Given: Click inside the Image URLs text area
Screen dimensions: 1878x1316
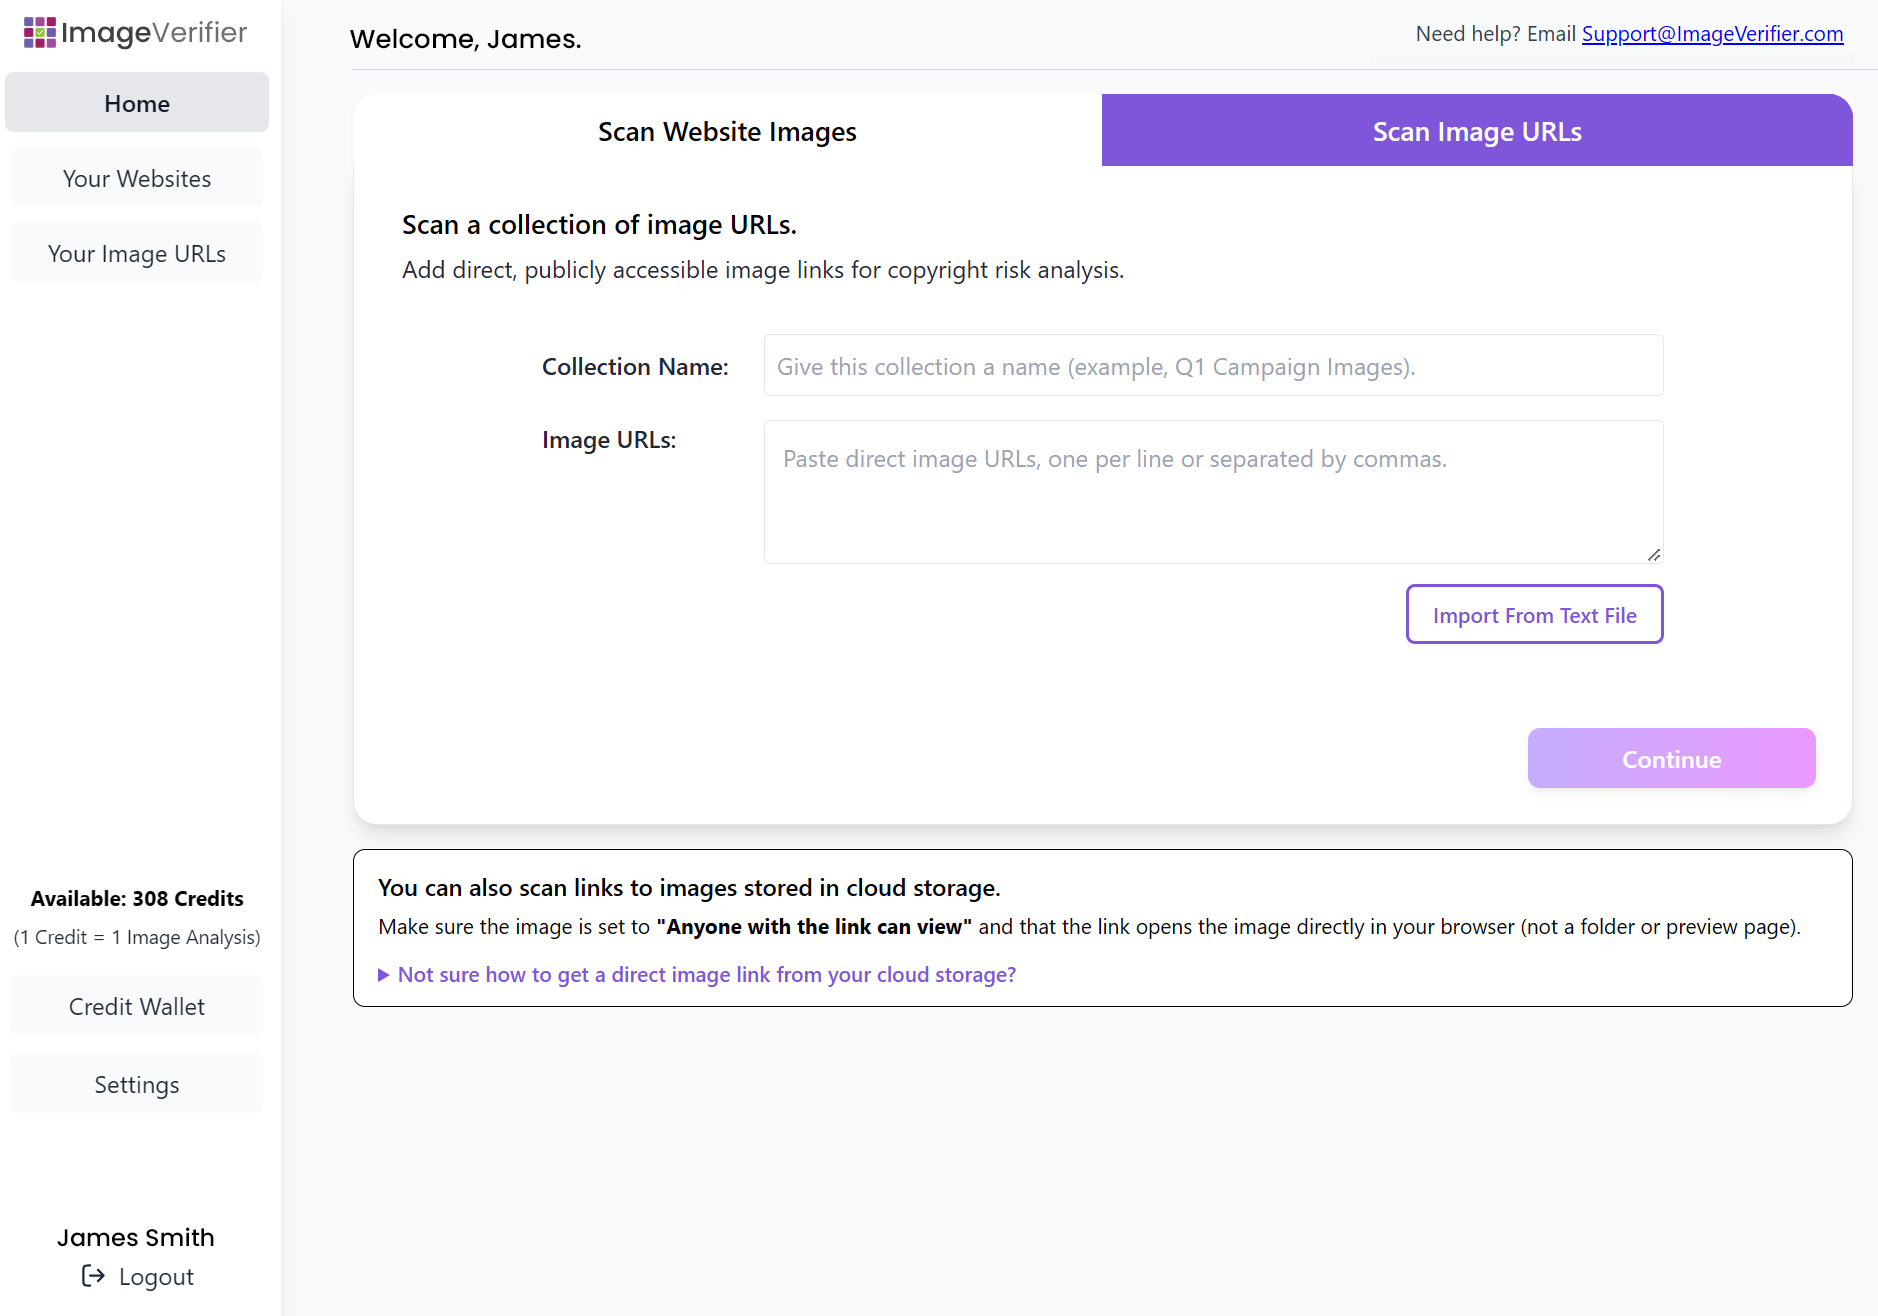Looking at the screenshot, I should click(x=1214, y=492).
